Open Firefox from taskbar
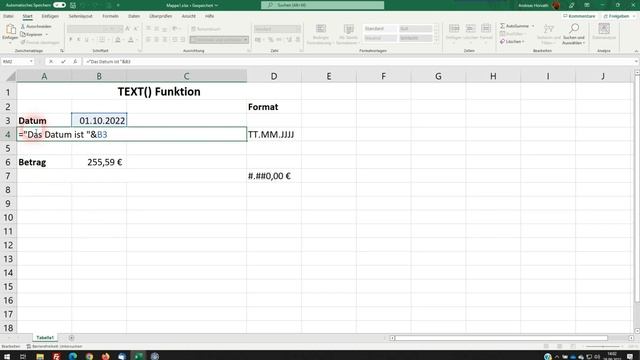 click(x=106, y=356)
